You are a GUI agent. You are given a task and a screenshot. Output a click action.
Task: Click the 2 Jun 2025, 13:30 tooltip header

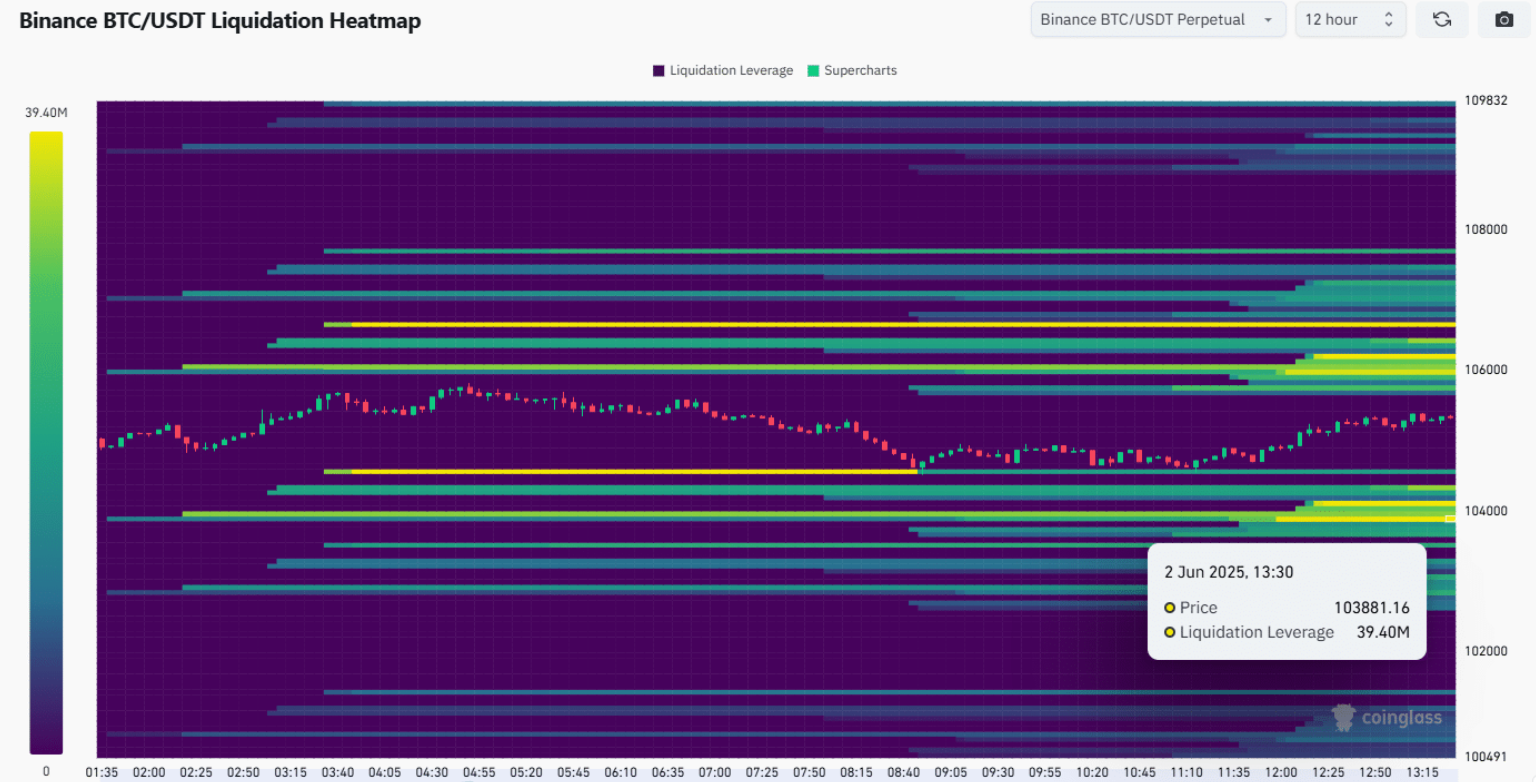1227,572
